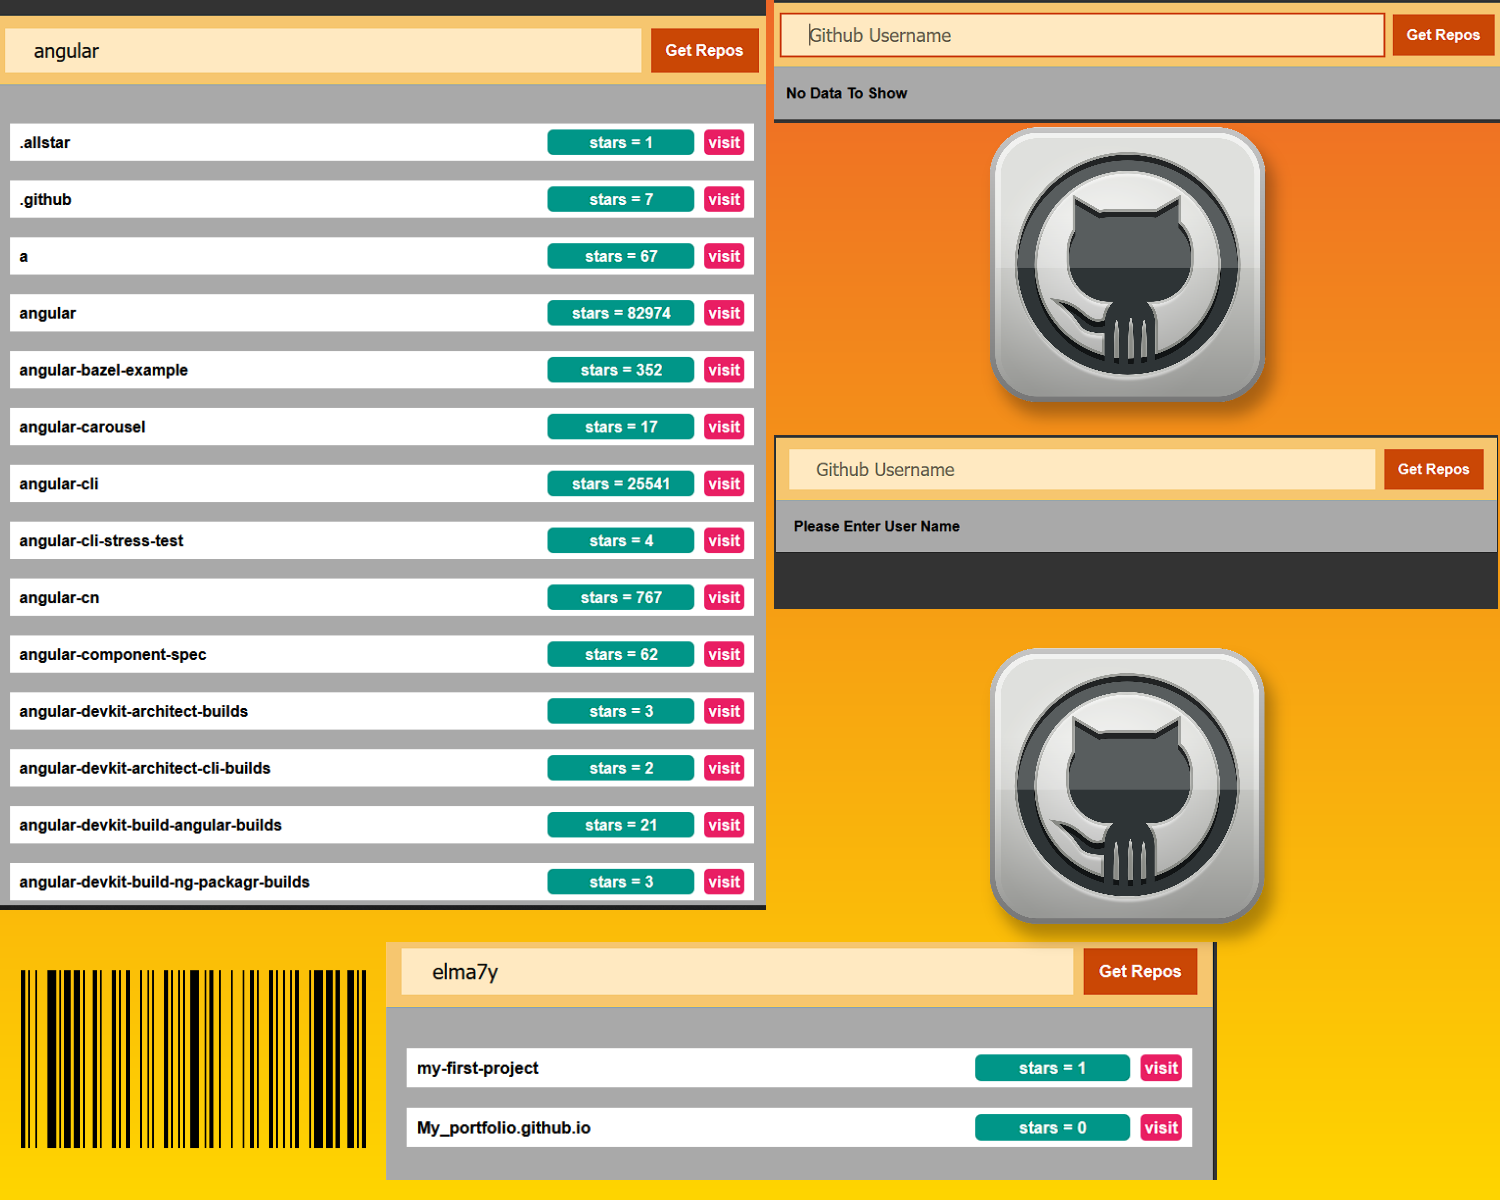Click visit for angular-bazel-example

(724, 370)
